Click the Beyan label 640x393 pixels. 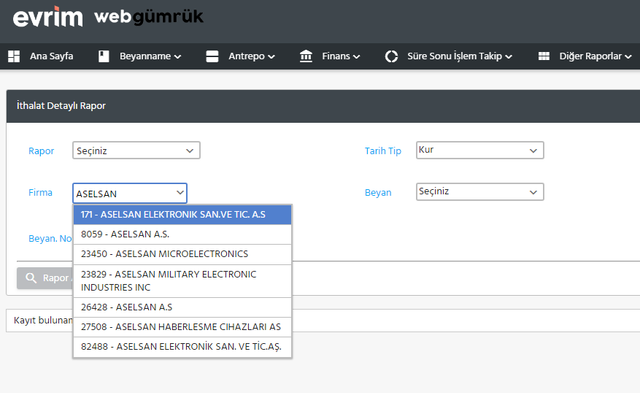point(378,192)
